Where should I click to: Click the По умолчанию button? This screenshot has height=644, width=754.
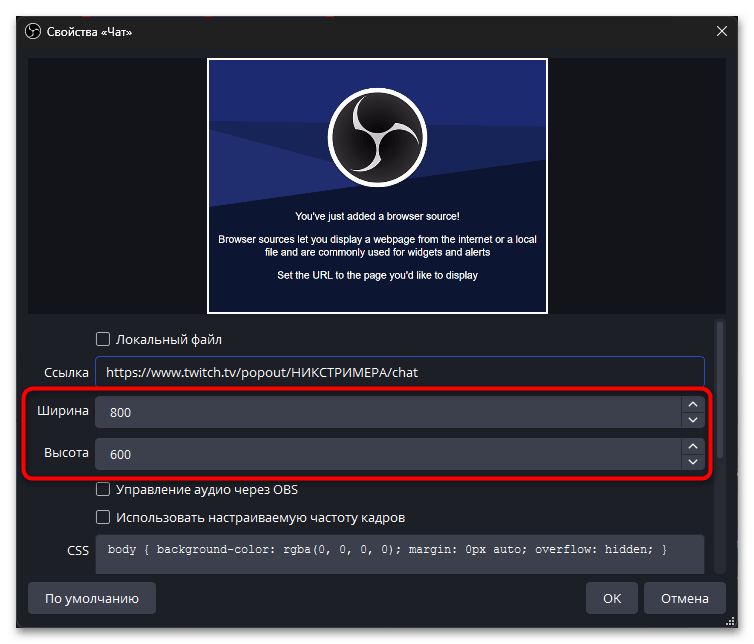pos(92,598)
